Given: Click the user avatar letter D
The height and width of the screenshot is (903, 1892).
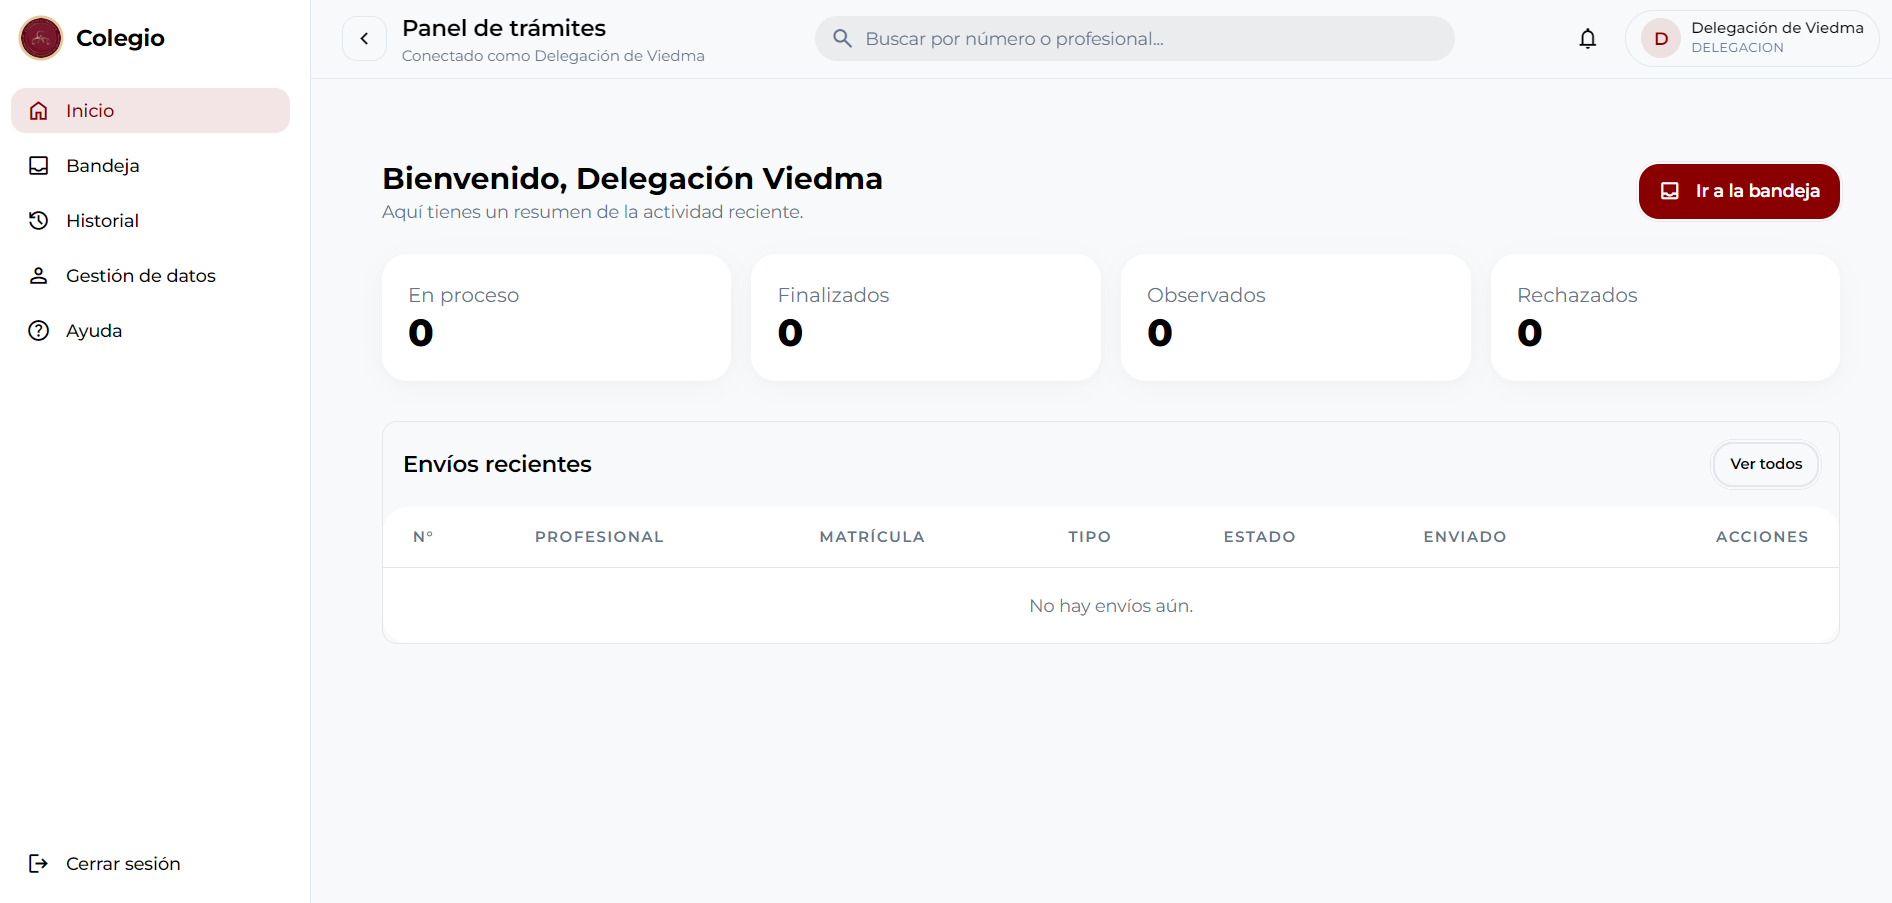Looking at the screenshot, I should tap(1660, 39).
